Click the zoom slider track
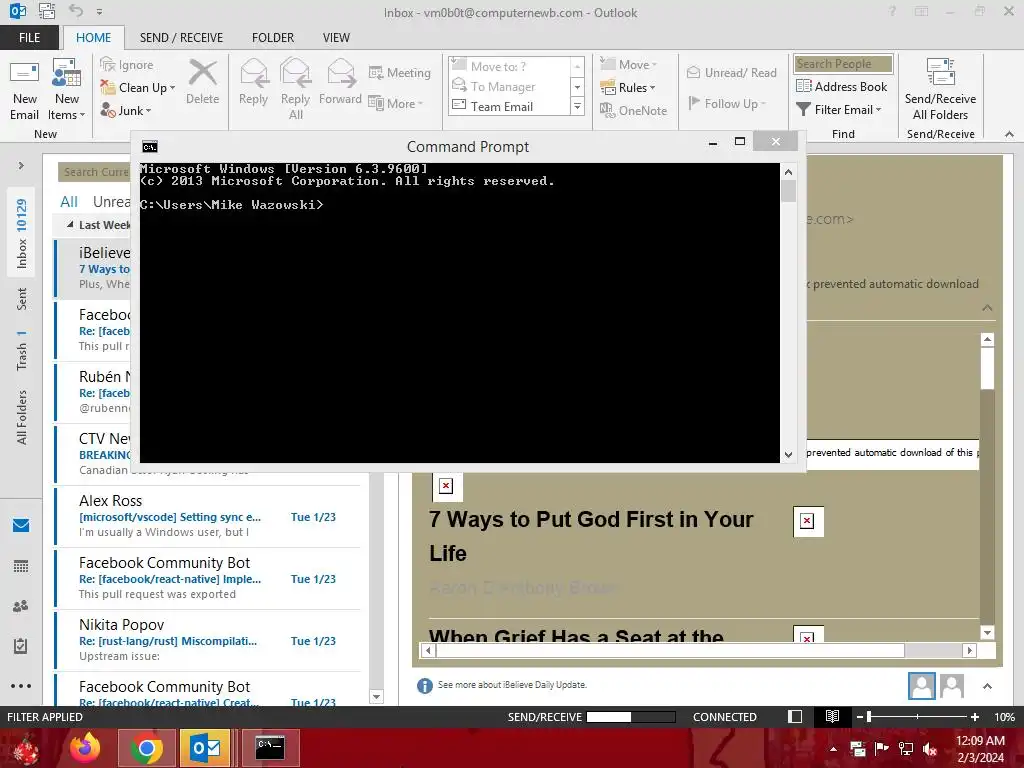1024x768 pixels. 918,716
